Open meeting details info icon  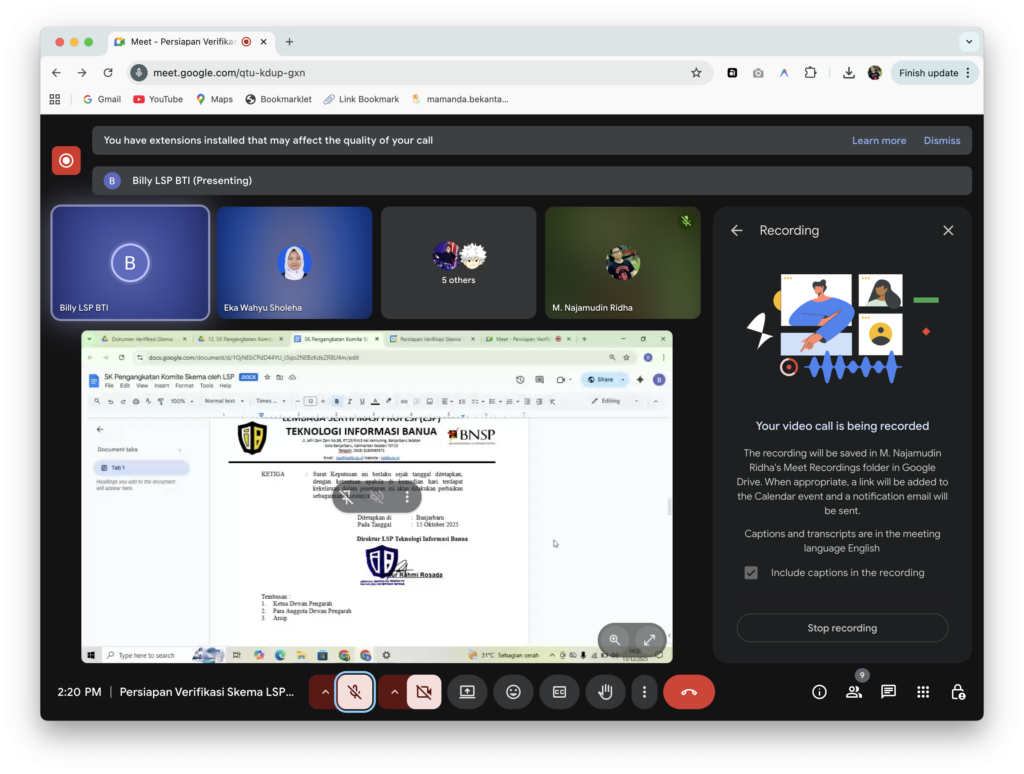pyautogui.click(x=819, y=691)
